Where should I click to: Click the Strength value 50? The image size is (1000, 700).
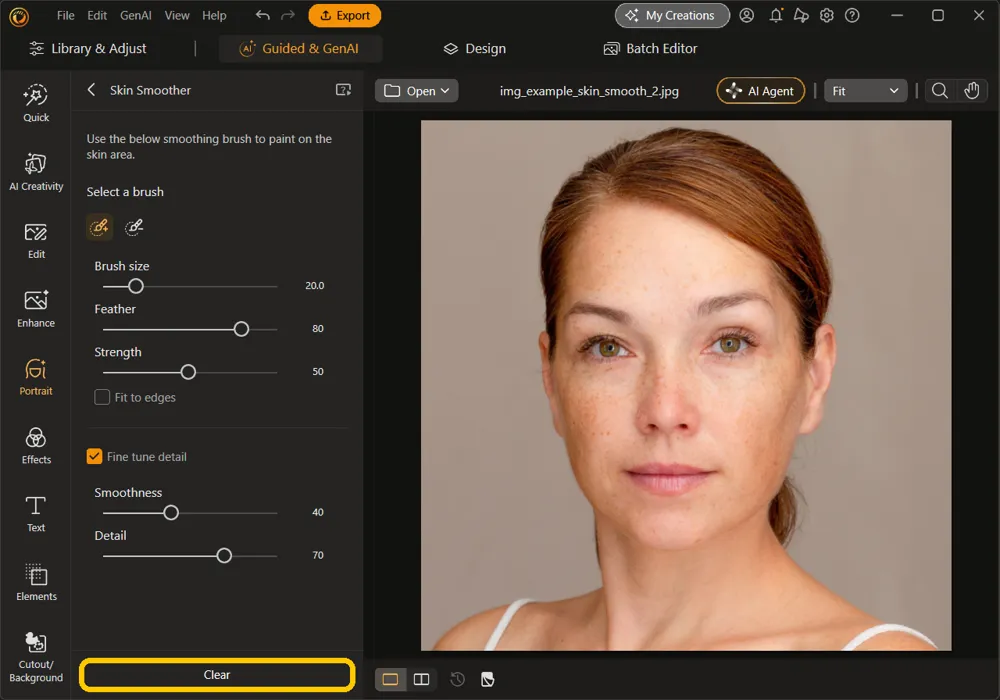click(x=318, y=372)
